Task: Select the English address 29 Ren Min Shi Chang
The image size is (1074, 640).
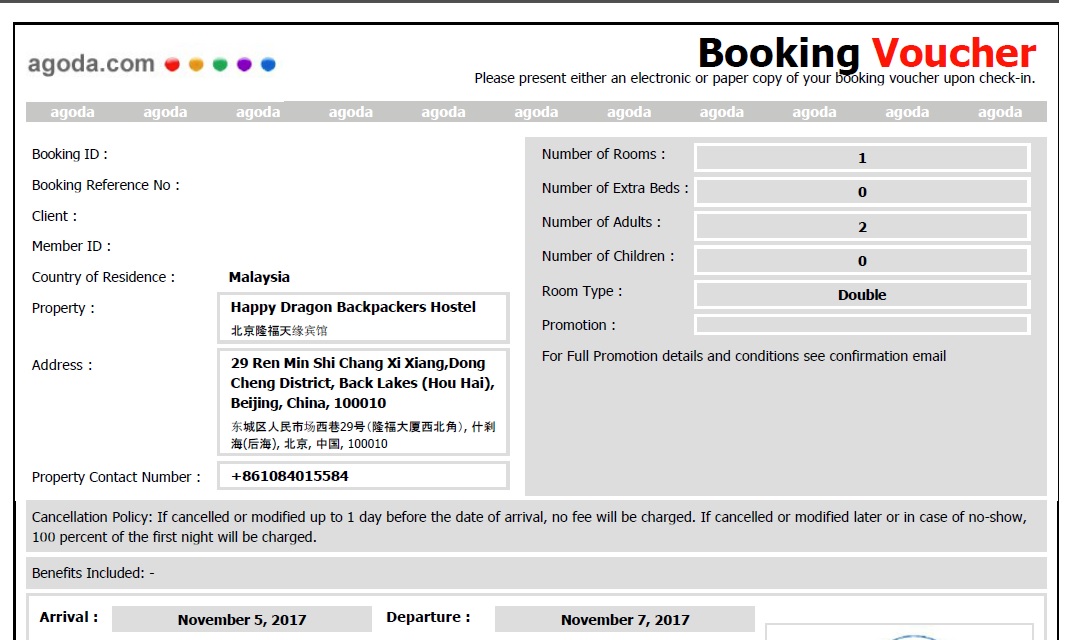Action: (362, 383)
